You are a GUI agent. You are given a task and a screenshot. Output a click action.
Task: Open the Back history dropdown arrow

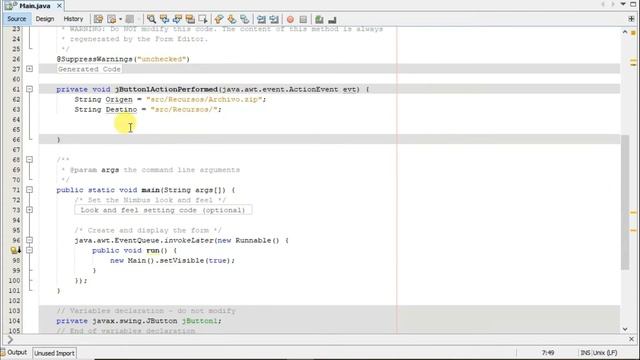click(x=120, y=19)
